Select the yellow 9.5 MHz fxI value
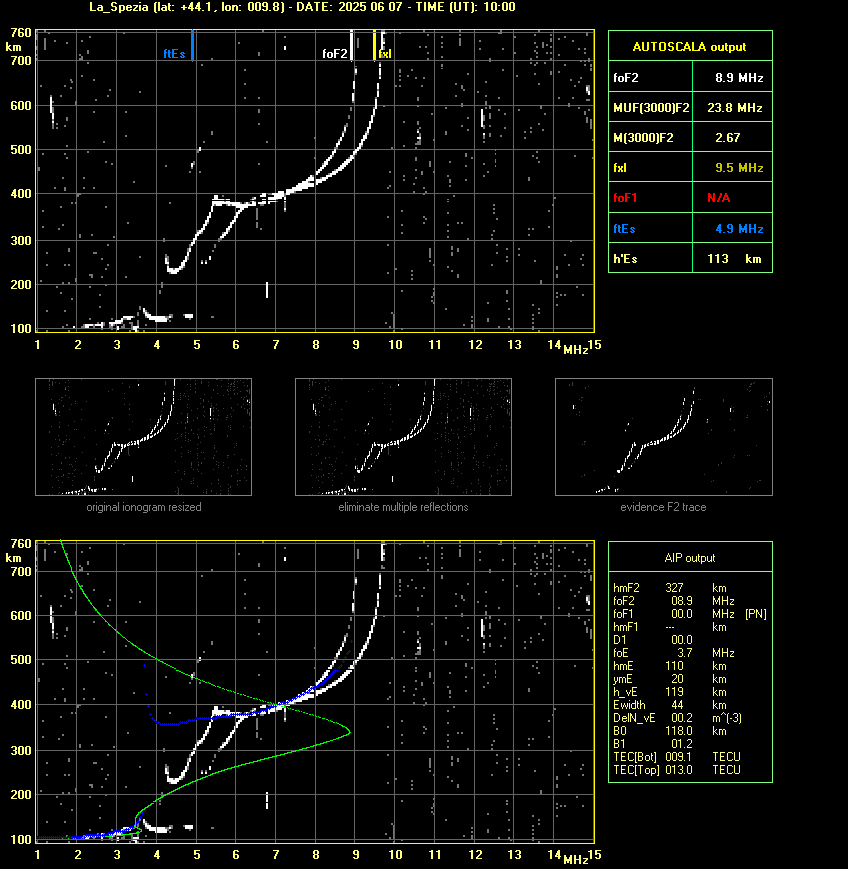Image resolution: width=848 pixels, height=869 pixels. [739, 168]
